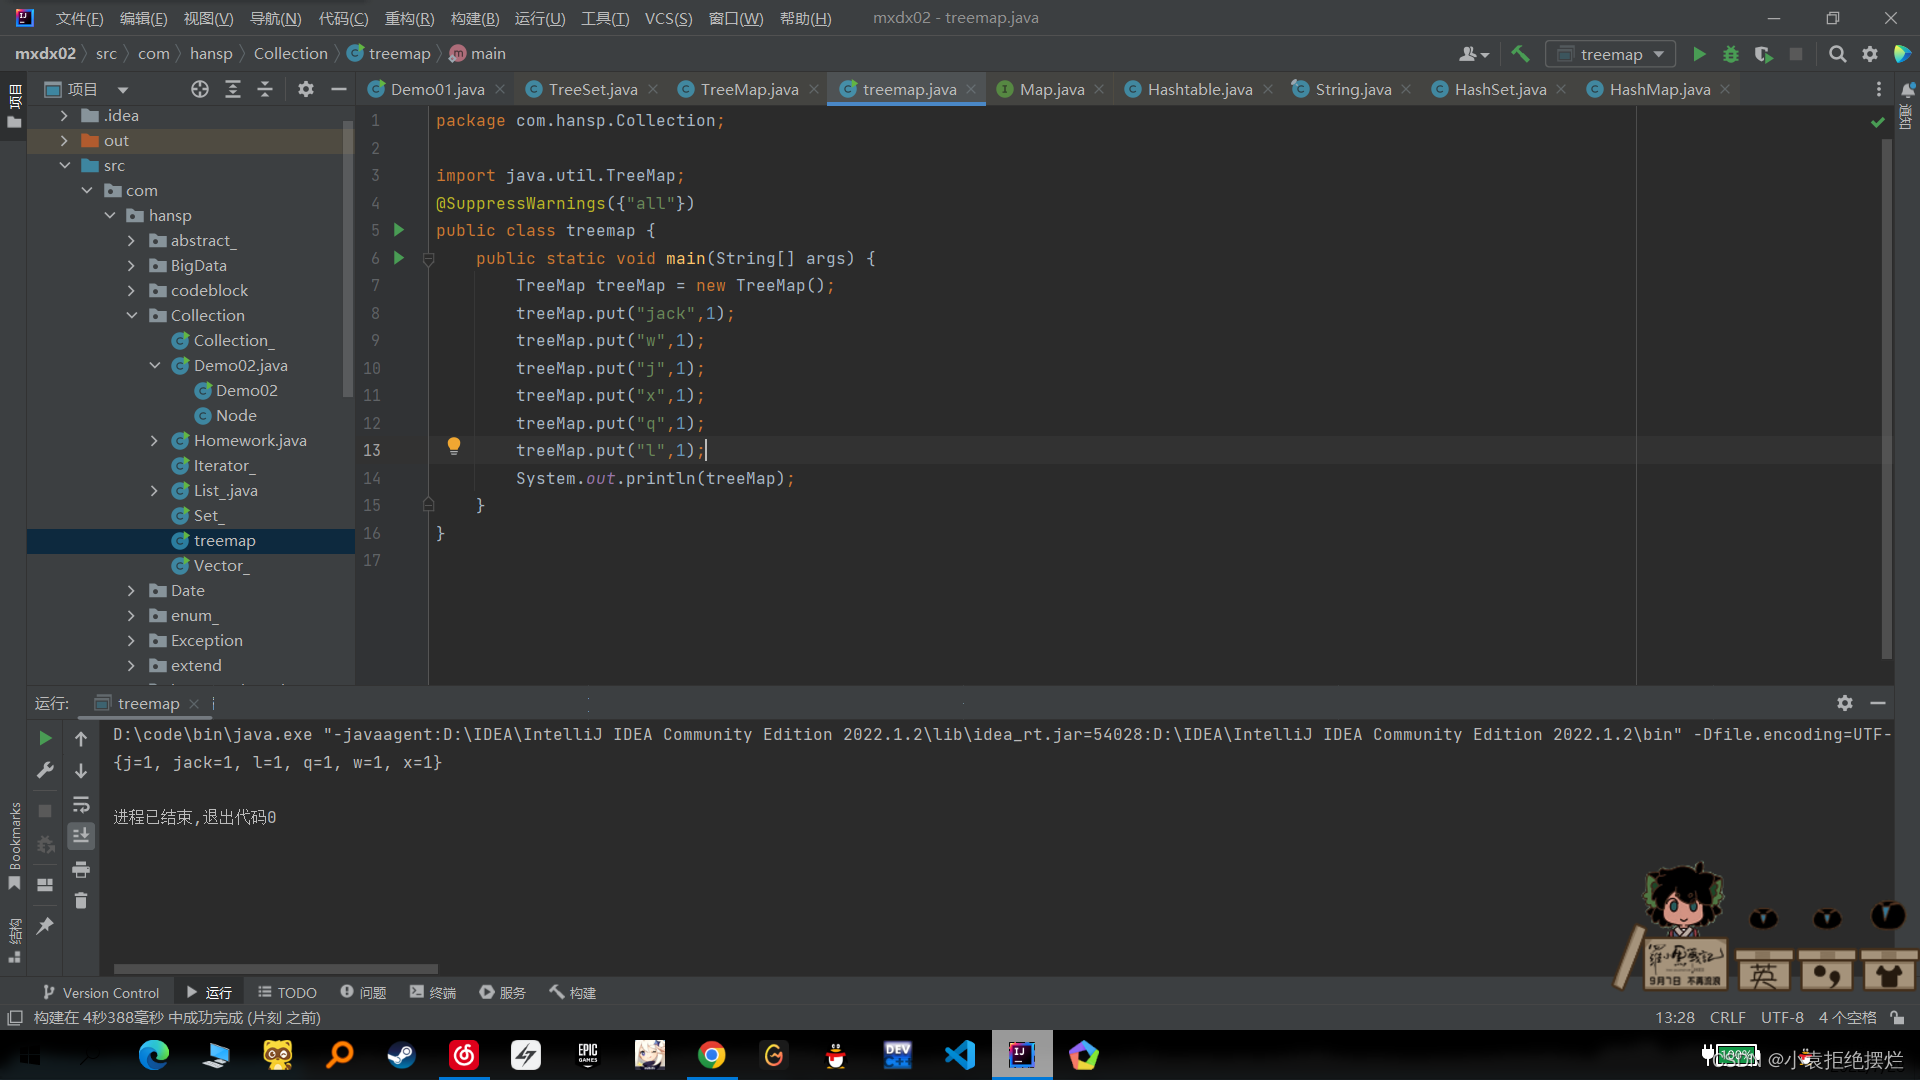Toggle read-only lock icon in status bar
1920x1080 pixels.
(1897, 1017)
